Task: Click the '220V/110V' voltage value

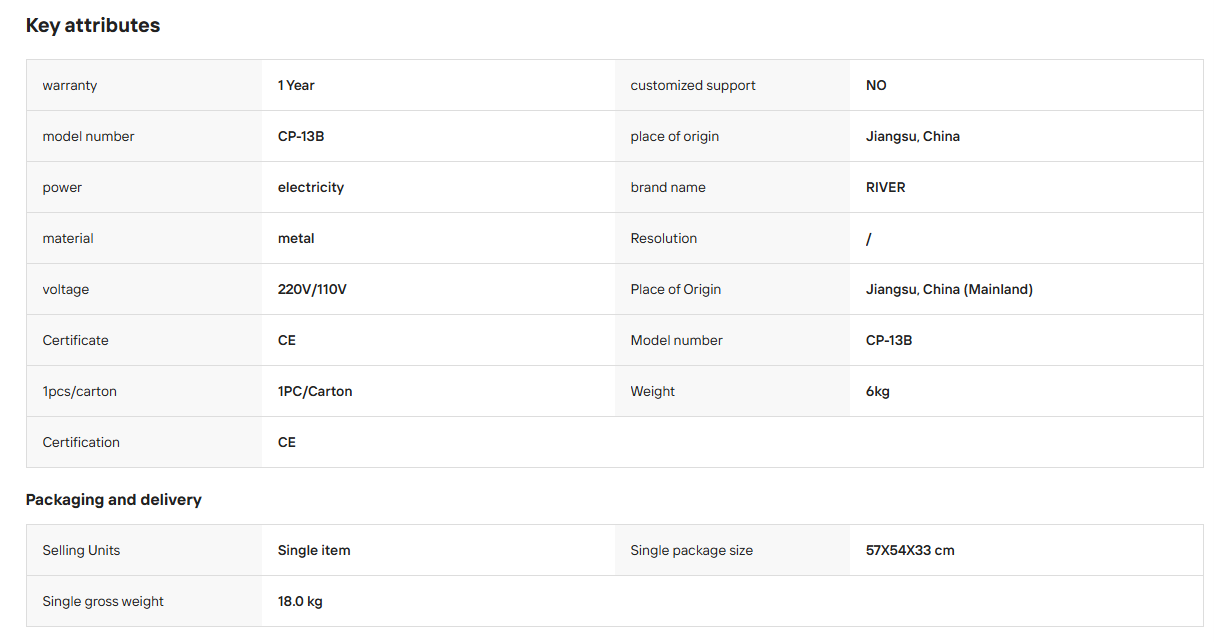Action: 312,289
